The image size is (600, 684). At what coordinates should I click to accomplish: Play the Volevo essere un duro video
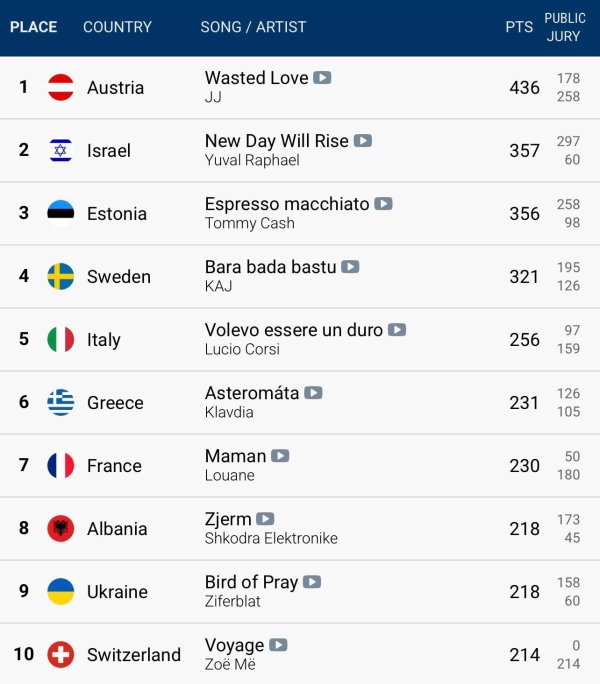(x=397, y=330)
